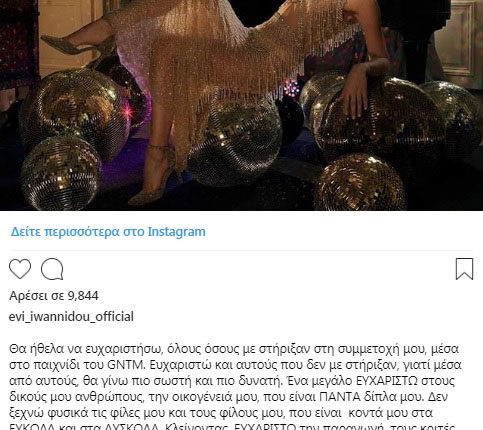483x430 pixels.
Task: Like the post with the heart icon
Action: click(x=20, y=269)
